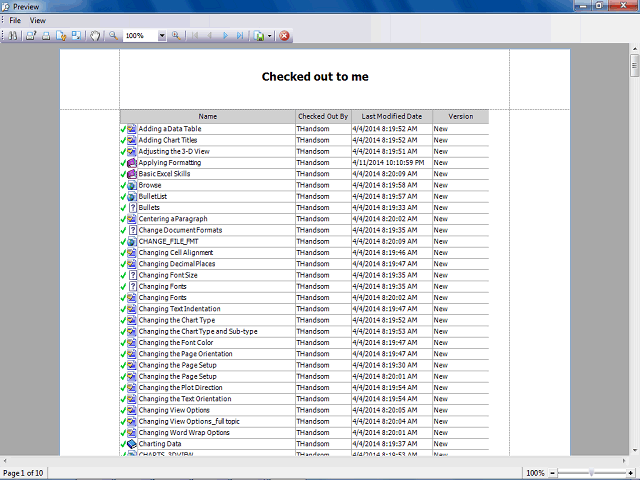Click the 'Page 1 of 10' status text
The height and width of the screenshot is (480, 640).
coord(23,473)
